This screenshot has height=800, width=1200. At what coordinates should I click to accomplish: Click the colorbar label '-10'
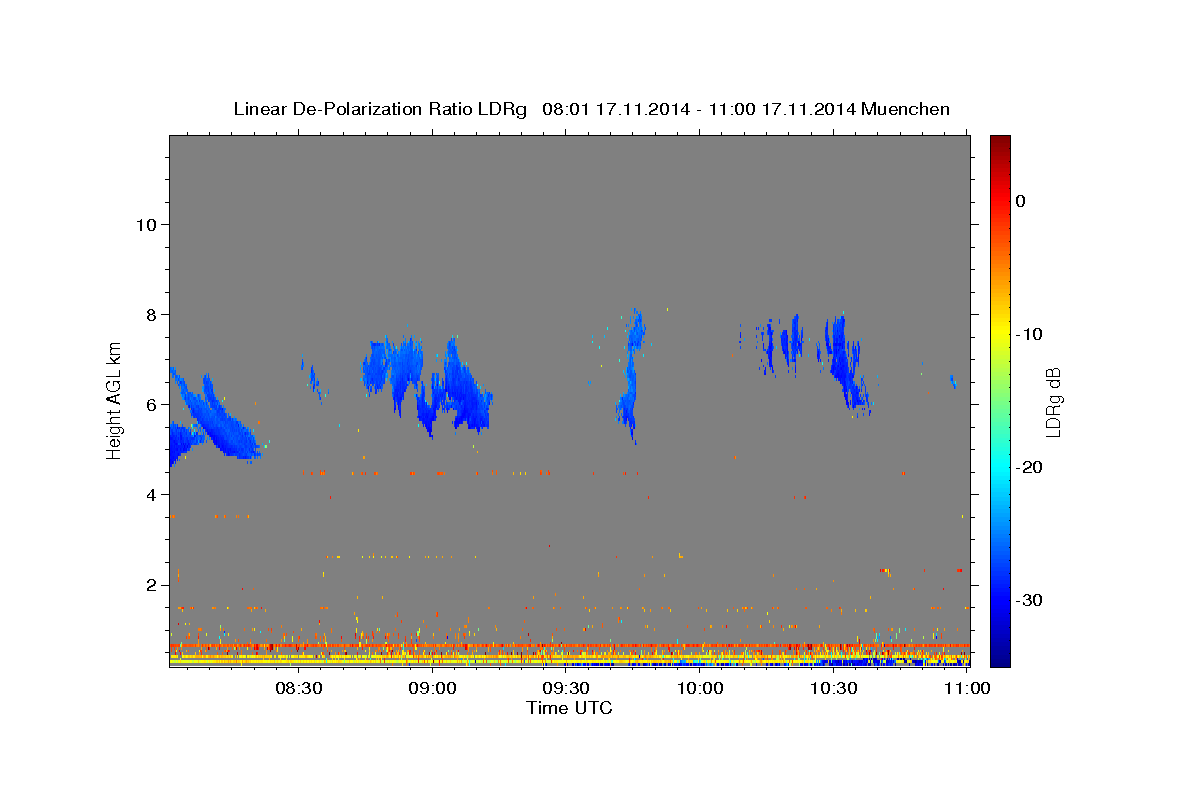tap(1030, 334)
